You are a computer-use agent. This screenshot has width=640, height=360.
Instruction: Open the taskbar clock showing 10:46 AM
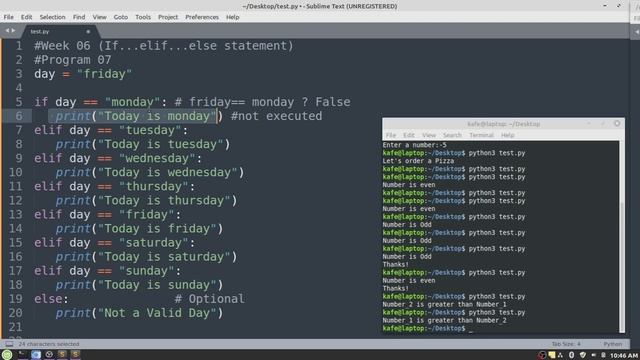624,356
